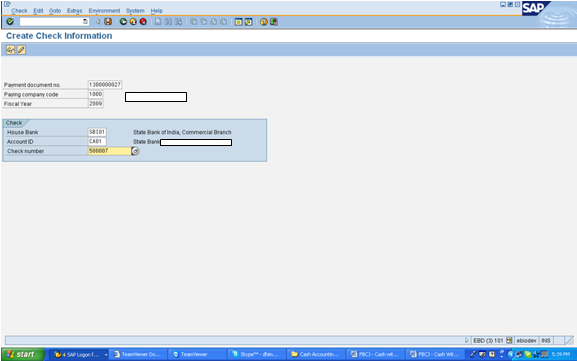Click the Payment document no. field

(x=105, y=85)
